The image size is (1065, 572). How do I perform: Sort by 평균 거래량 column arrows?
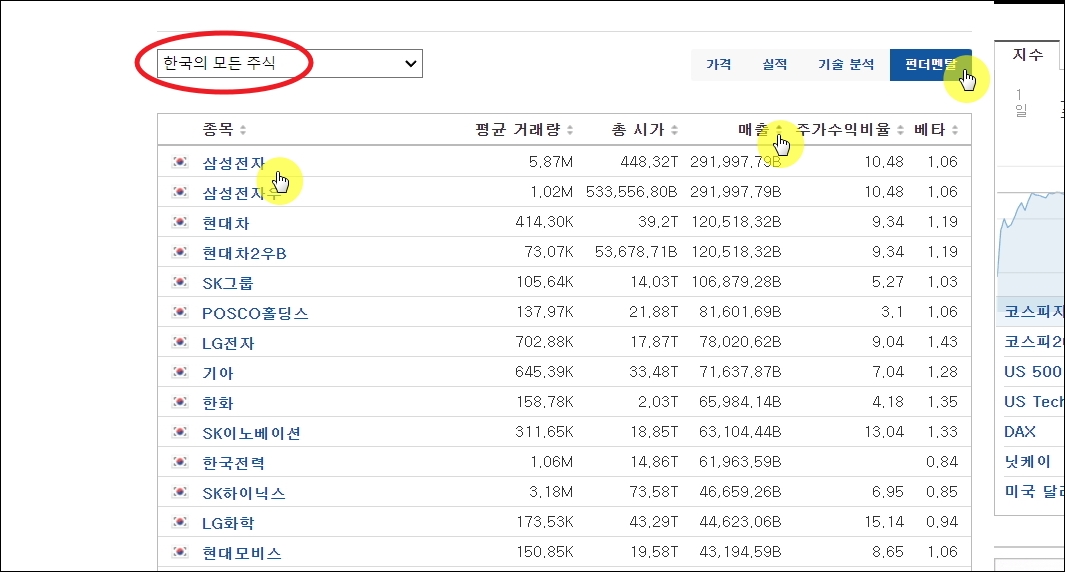(x=570, y=130)
